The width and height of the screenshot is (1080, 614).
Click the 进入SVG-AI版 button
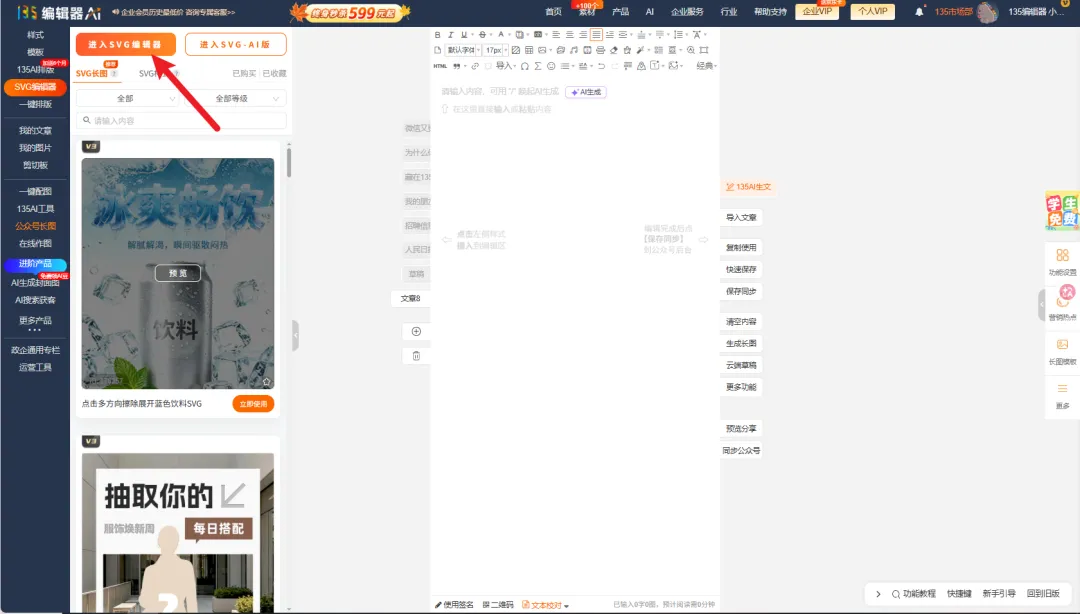(x=236, y=44)
